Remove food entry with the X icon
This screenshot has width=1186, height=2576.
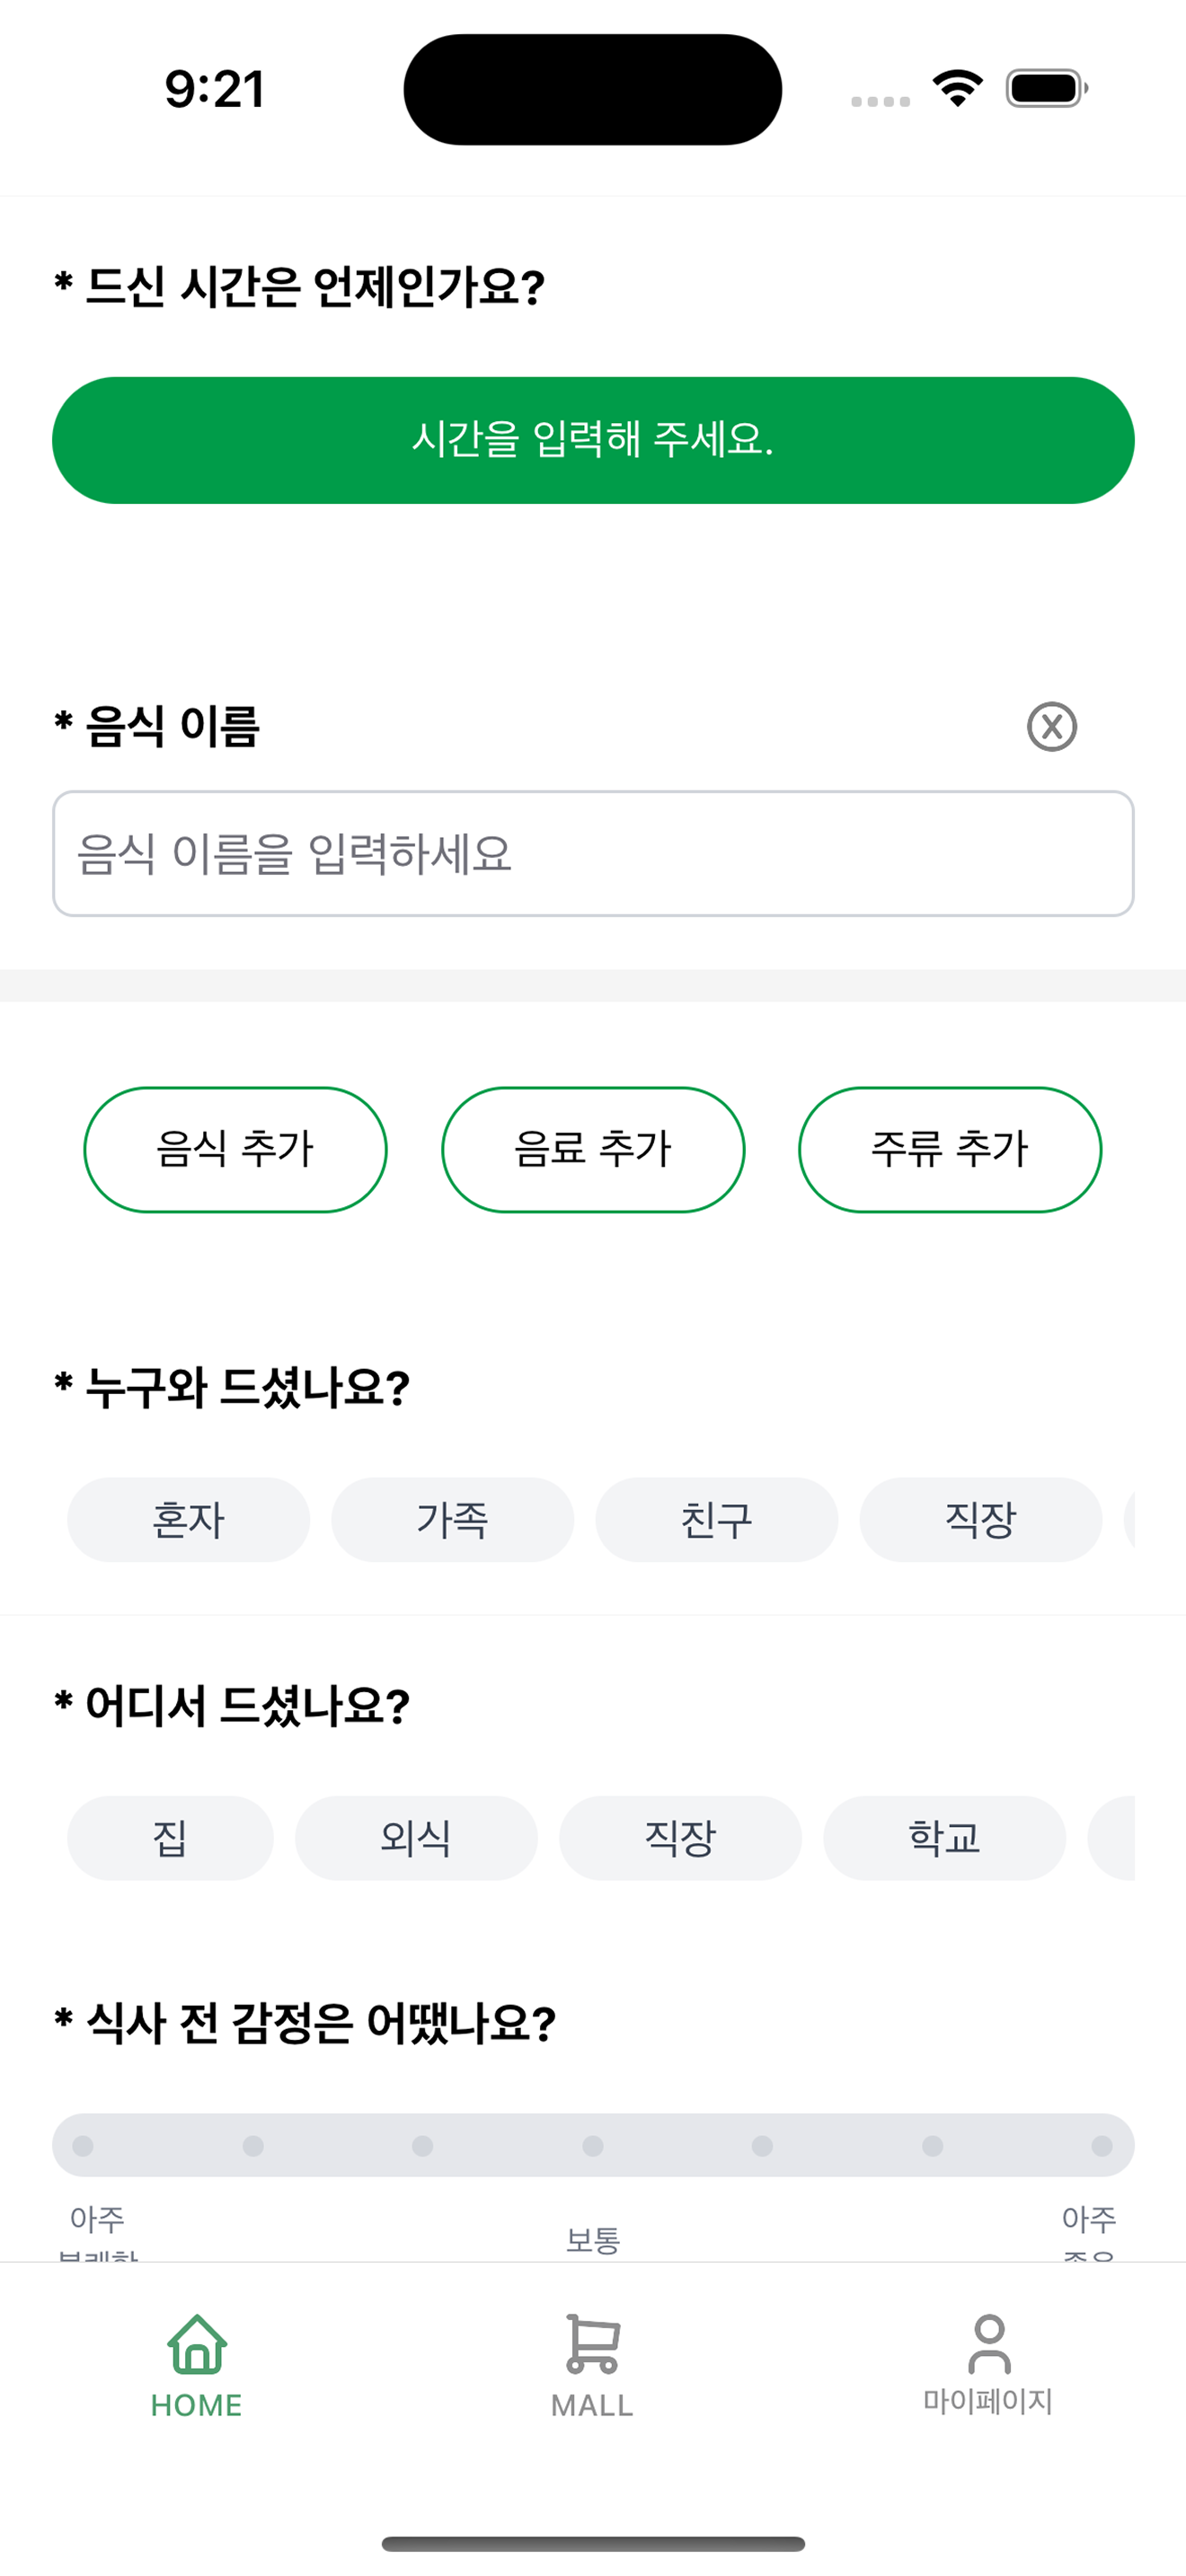tap(1051, 726)
